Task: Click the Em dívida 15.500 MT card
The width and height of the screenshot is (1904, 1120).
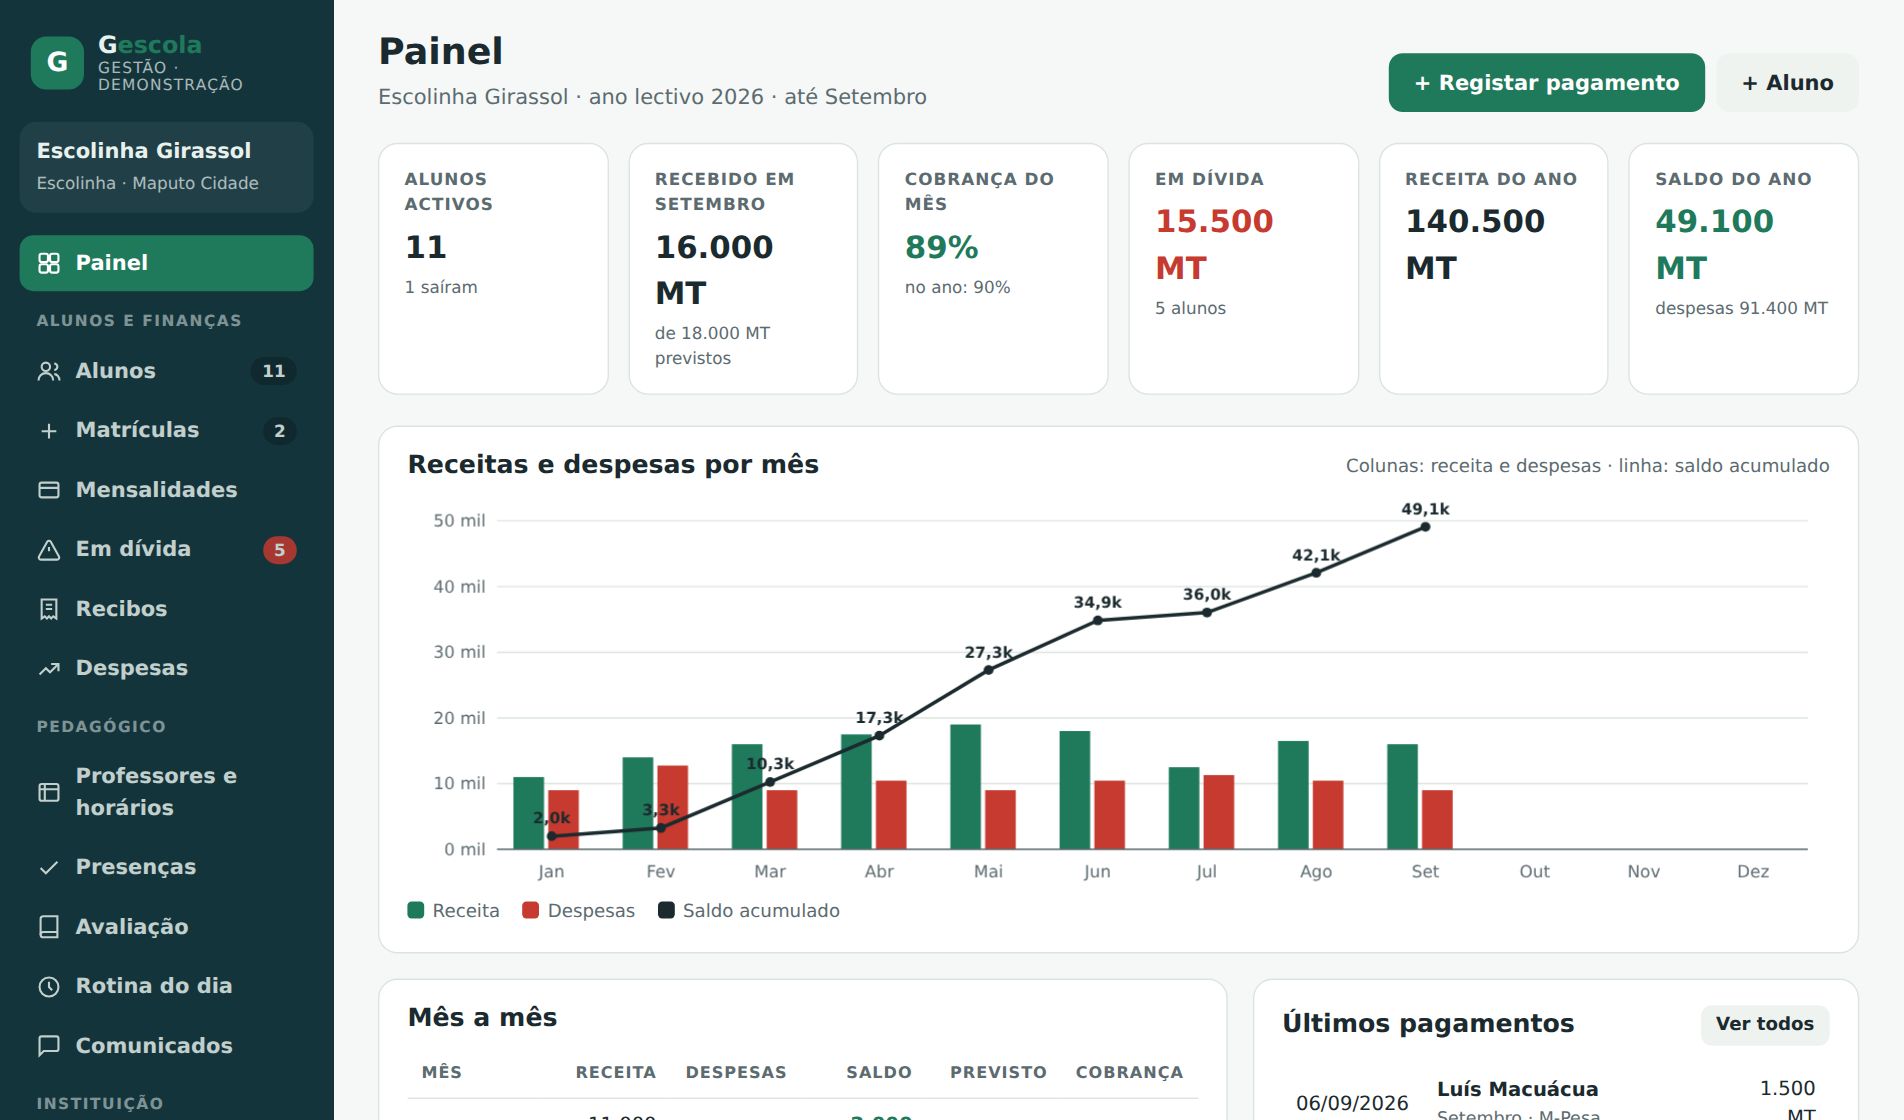Action: 1243,269
